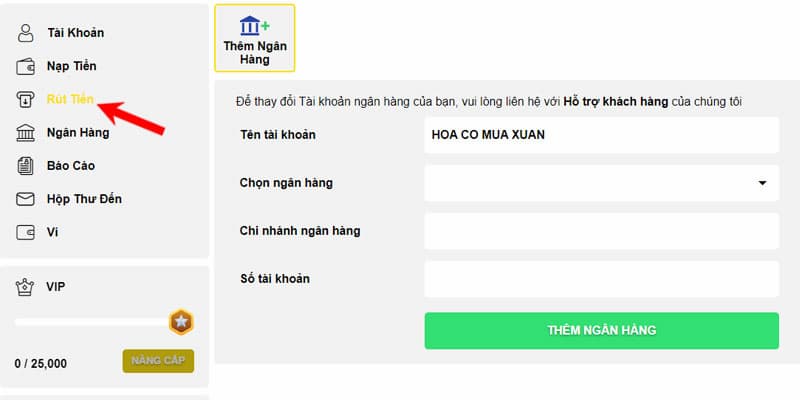This screenshot has width=800, height=400.
Task: Click the Hộp Thư Đến envelope icon
Action: pyautogui.click(x=26, y=199)
